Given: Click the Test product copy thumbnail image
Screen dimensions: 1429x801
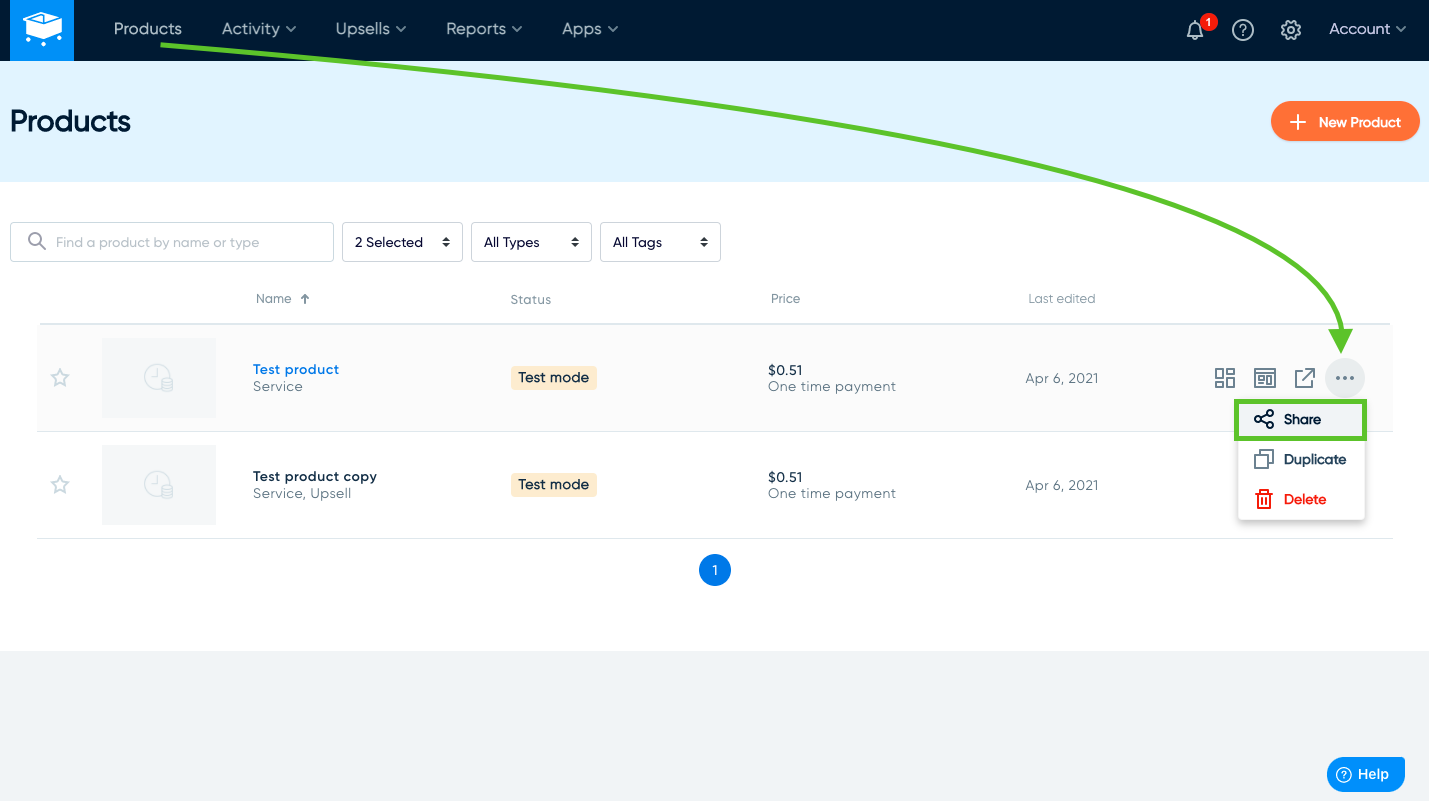Looking at the screenshot, I should coord(159,485).
